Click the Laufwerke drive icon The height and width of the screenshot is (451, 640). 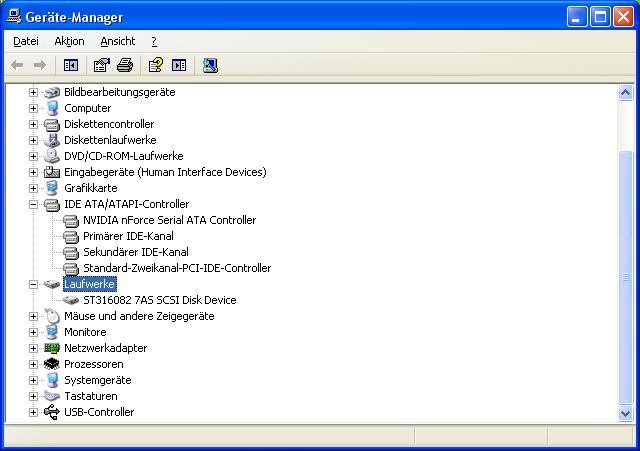click(x=52, y=284)
